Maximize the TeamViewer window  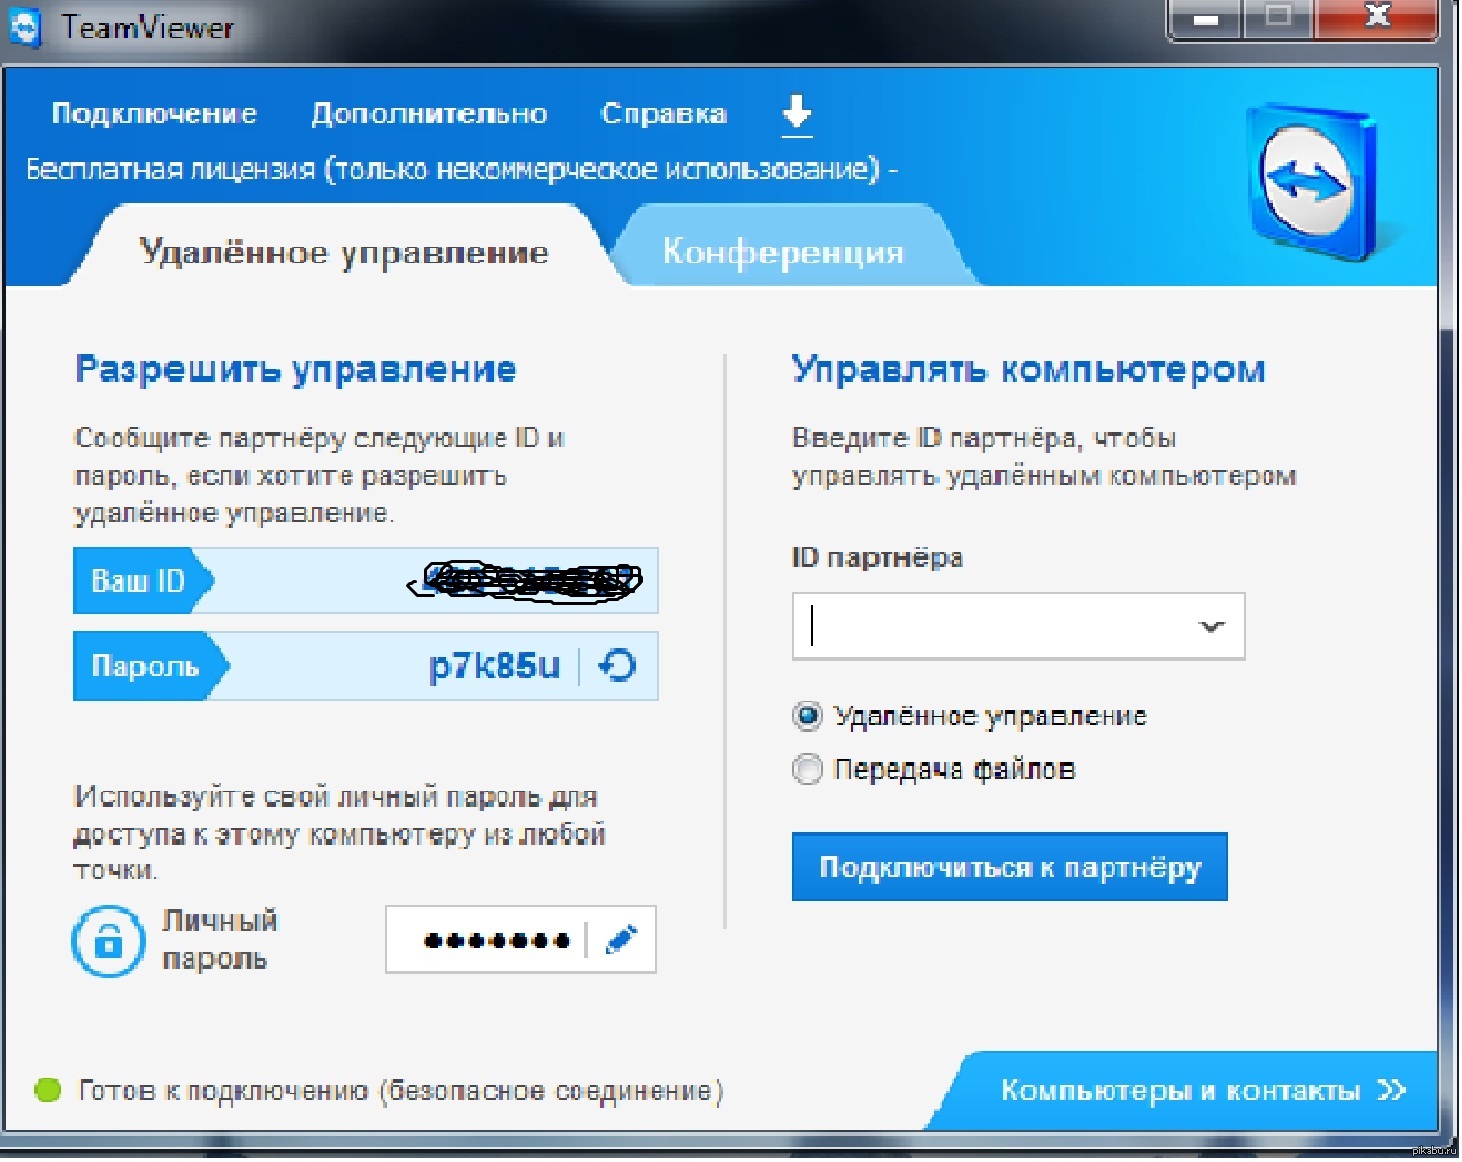[x=1278, y=18]
